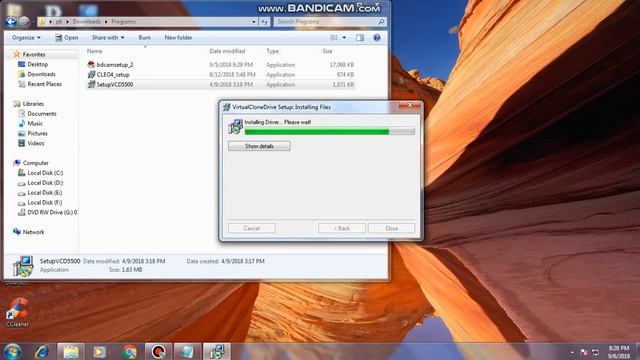
Task: Open DVD RW Drive (G:)
Action: [x=51, y=212]
